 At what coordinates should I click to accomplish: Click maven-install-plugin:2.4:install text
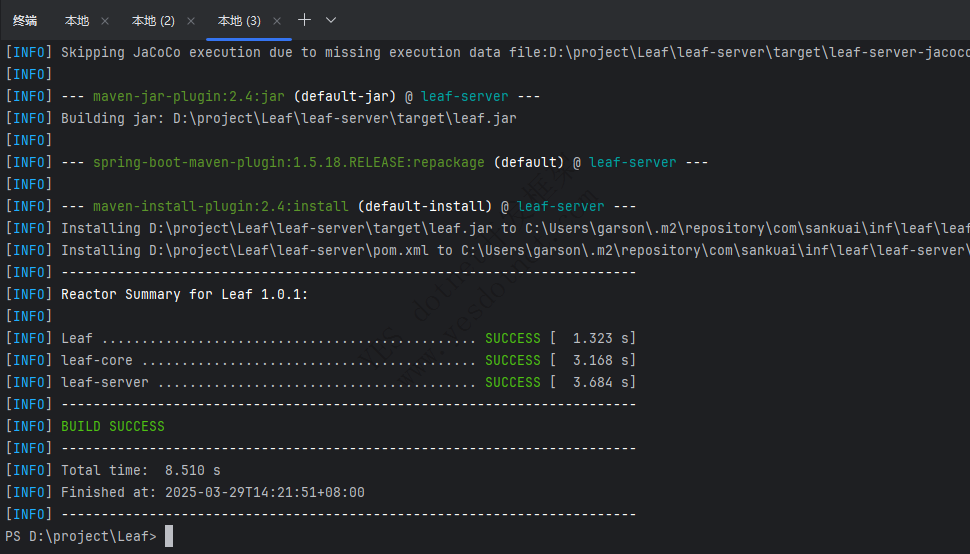(221, 207)
